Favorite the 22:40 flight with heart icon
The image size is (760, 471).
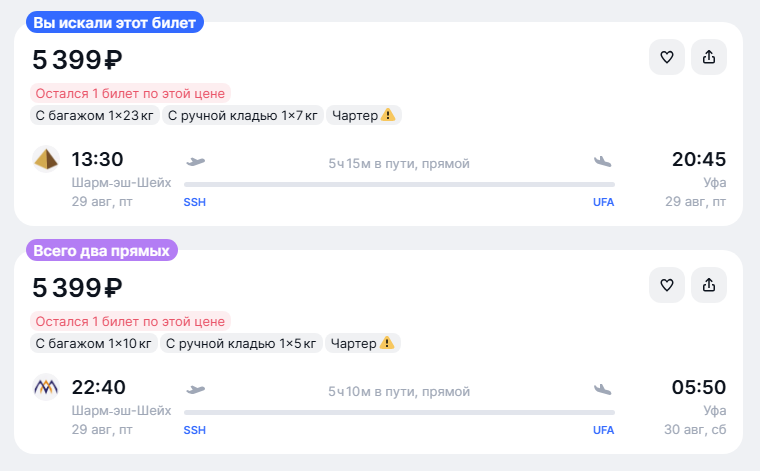coord(667,285)
